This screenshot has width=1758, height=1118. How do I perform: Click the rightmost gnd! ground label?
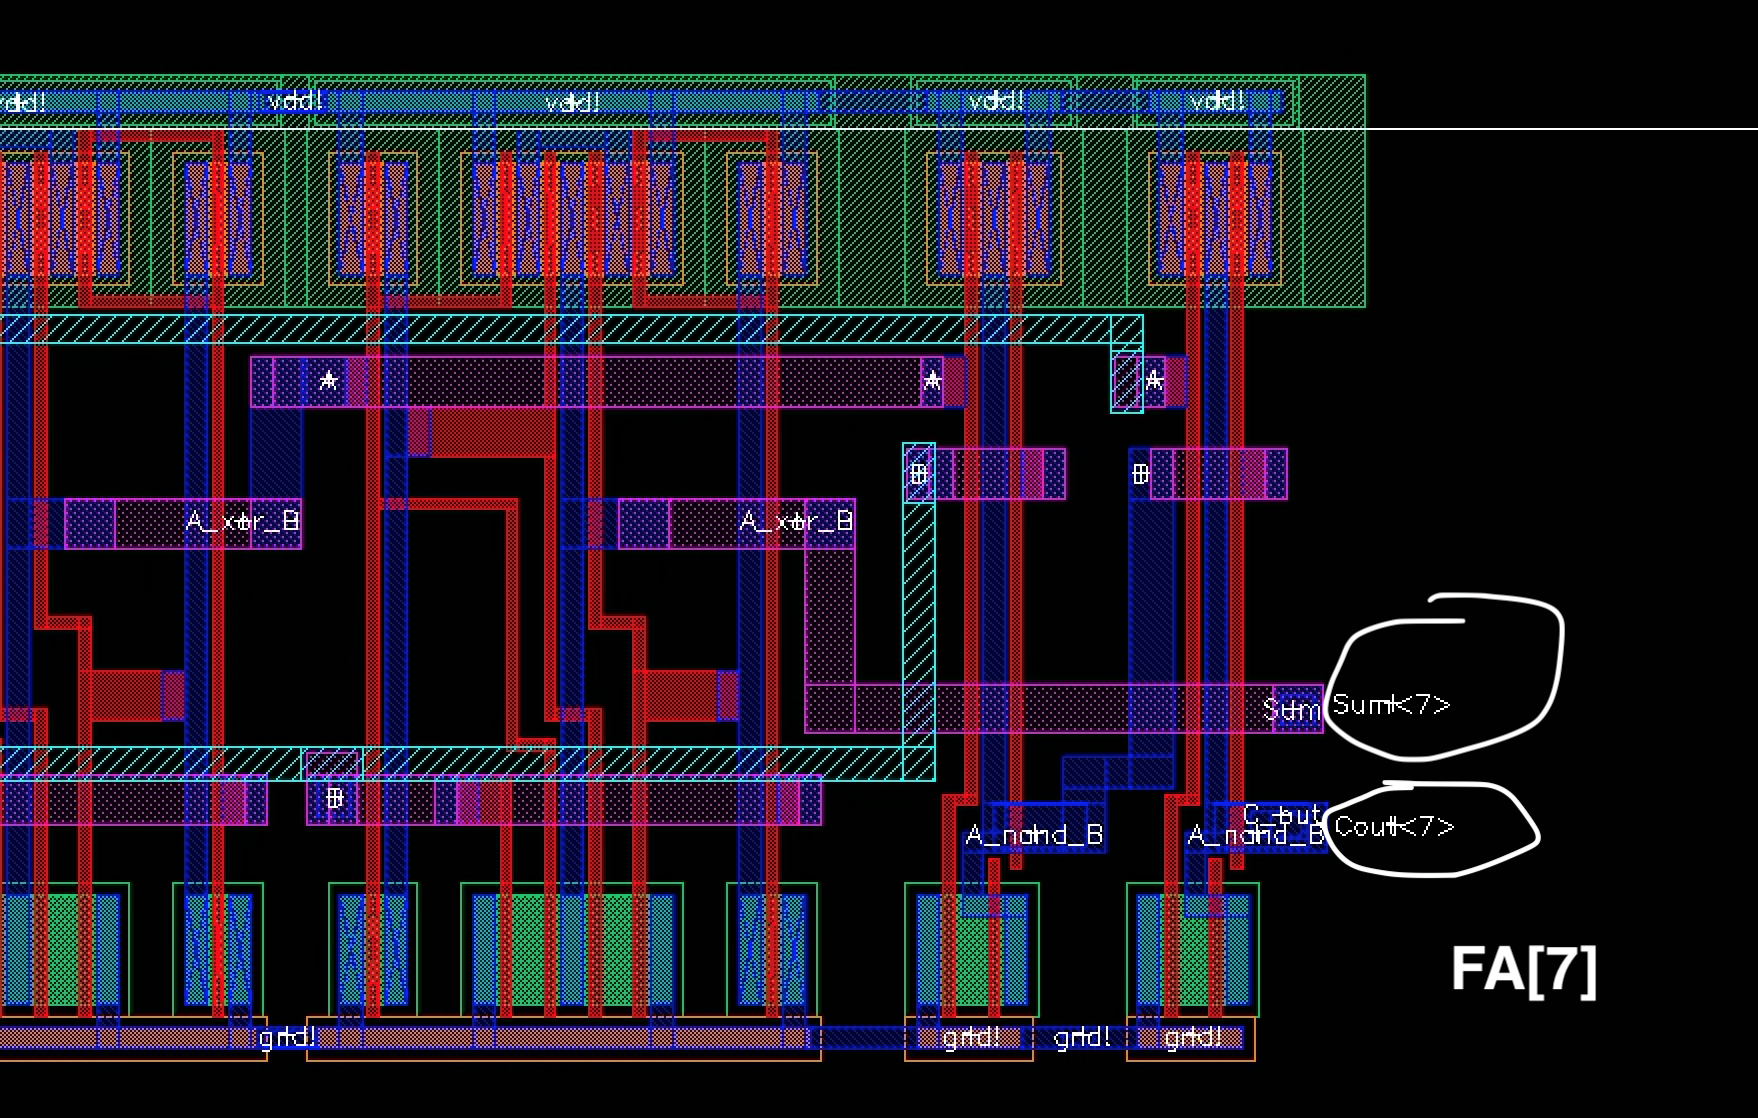tap(1192, 1037)
